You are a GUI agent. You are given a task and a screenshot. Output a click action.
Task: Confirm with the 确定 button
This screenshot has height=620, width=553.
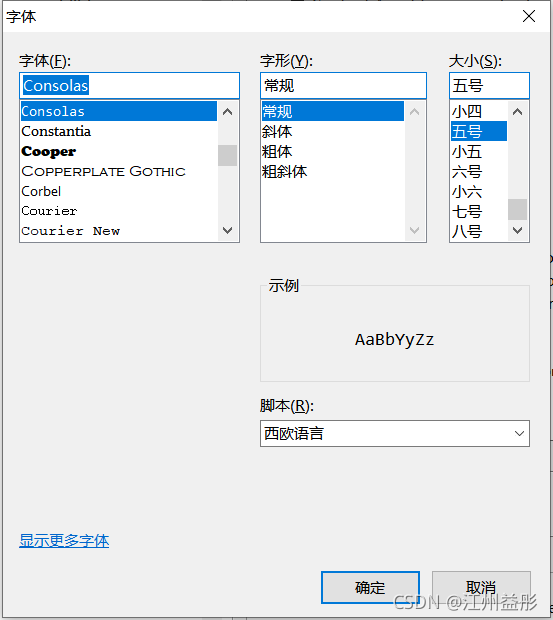(x=370, y=587)
